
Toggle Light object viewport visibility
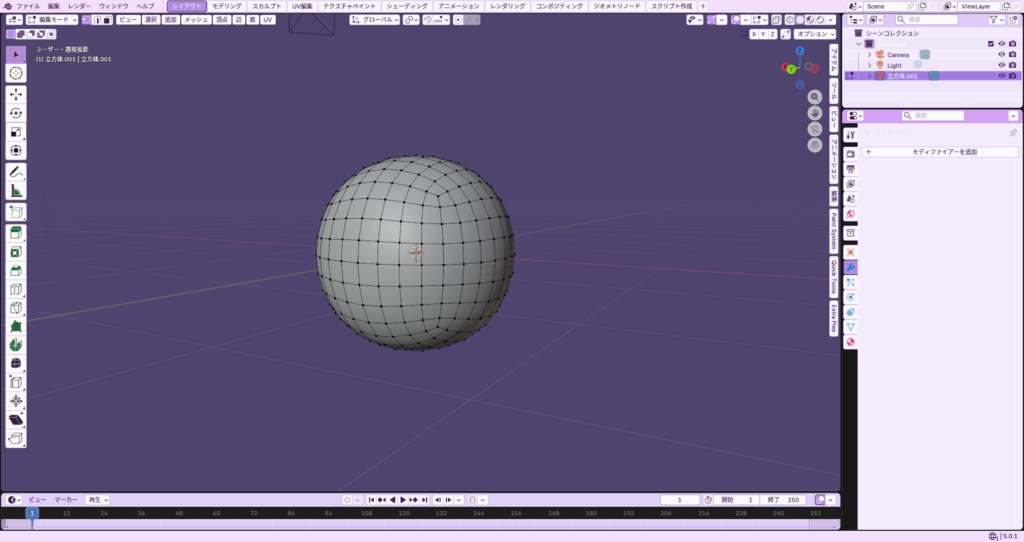(1001, 65)
